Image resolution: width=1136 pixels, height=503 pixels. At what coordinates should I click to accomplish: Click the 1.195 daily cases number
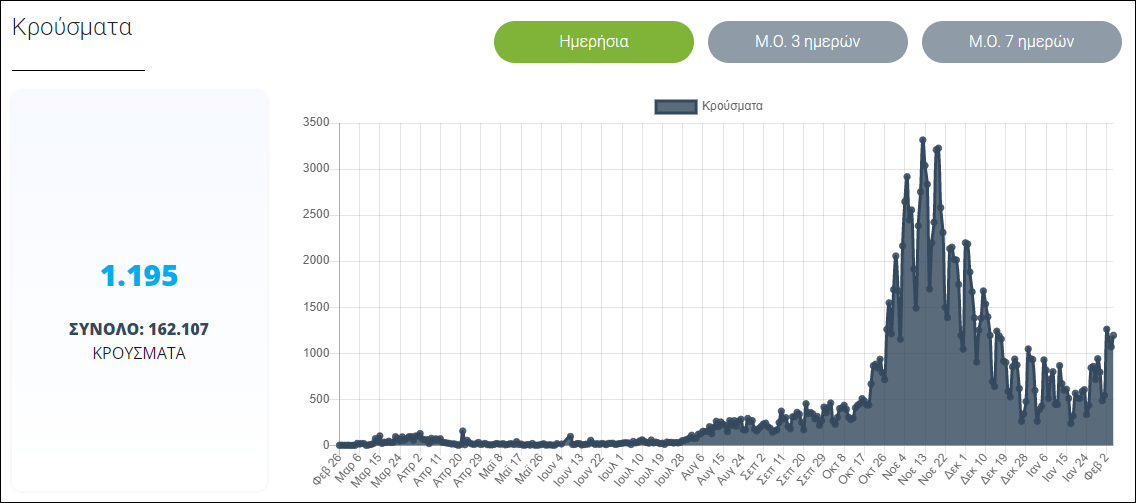(x=139, y=276)
